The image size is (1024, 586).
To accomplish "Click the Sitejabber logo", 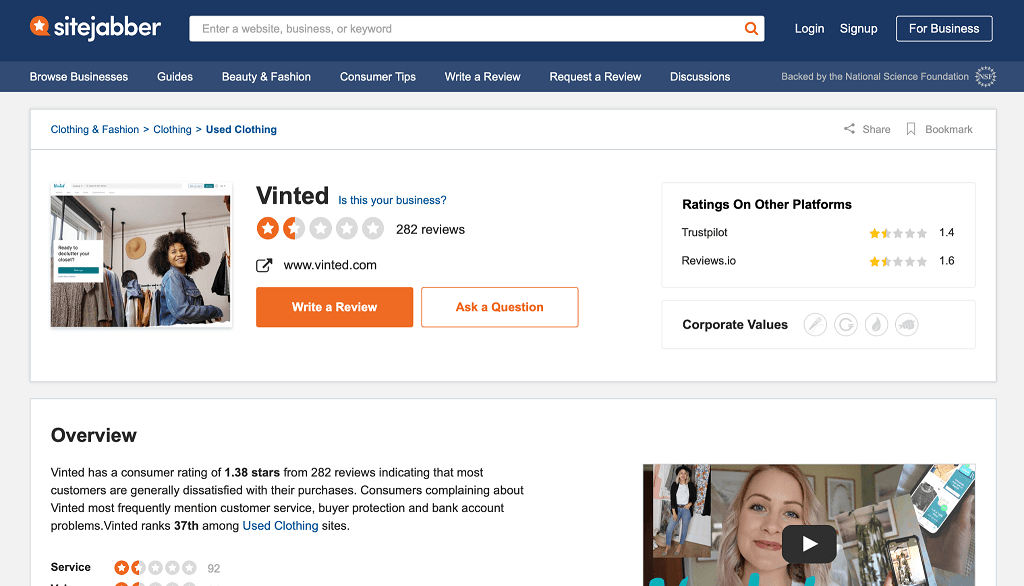I will pyautogui.click(x=95, y=27).
